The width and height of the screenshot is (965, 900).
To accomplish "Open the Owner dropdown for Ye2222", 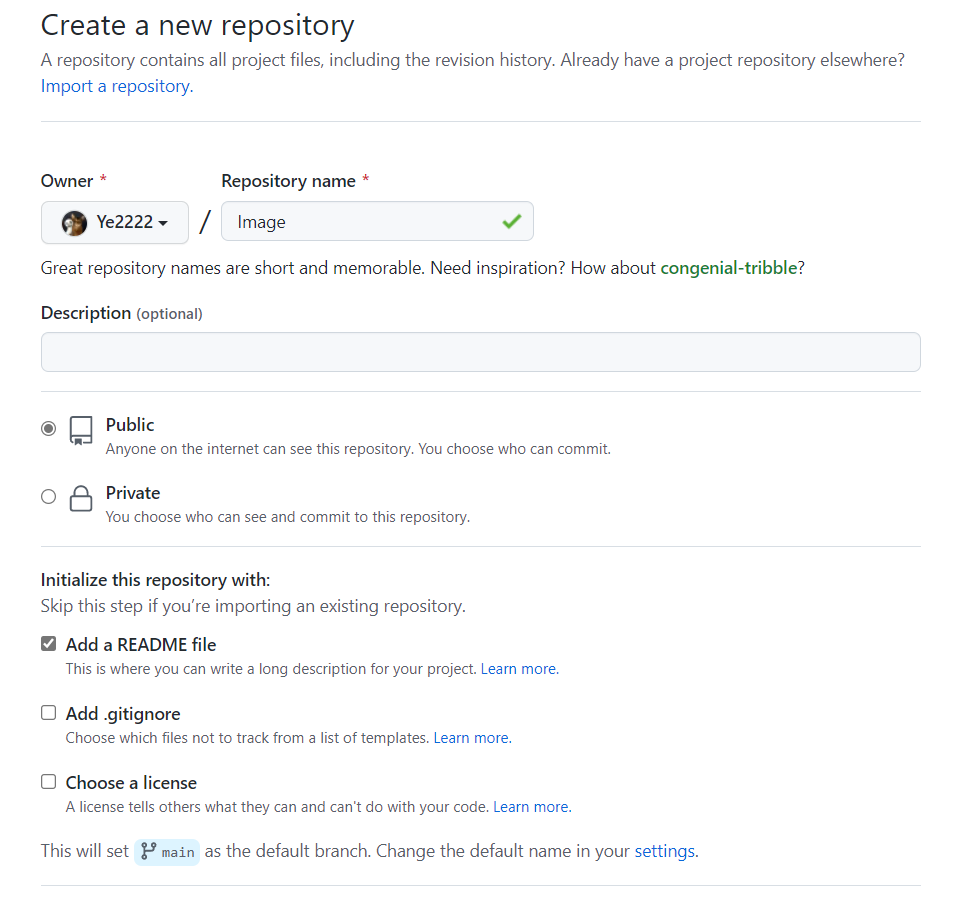I will point(115,222).
